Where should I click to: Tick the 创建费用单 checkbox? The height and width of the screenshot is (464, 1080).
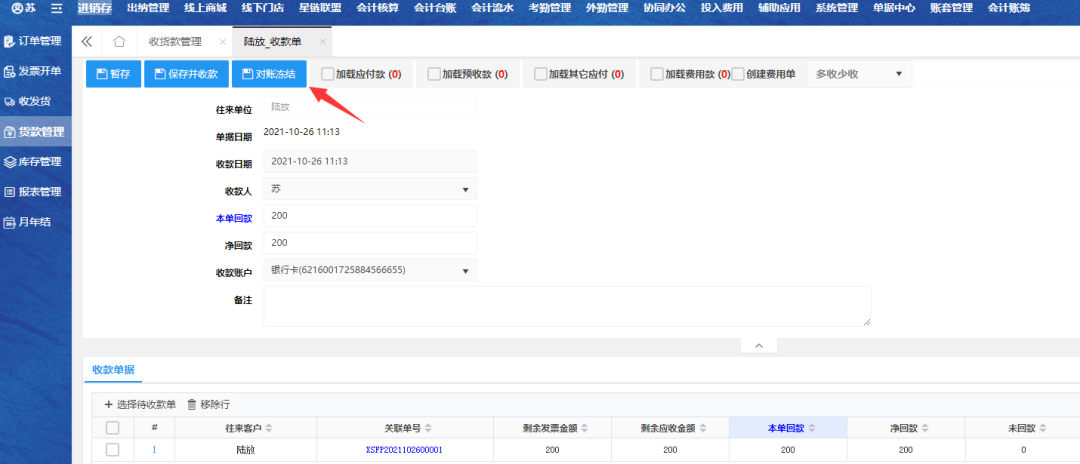(x=739, y=74)
